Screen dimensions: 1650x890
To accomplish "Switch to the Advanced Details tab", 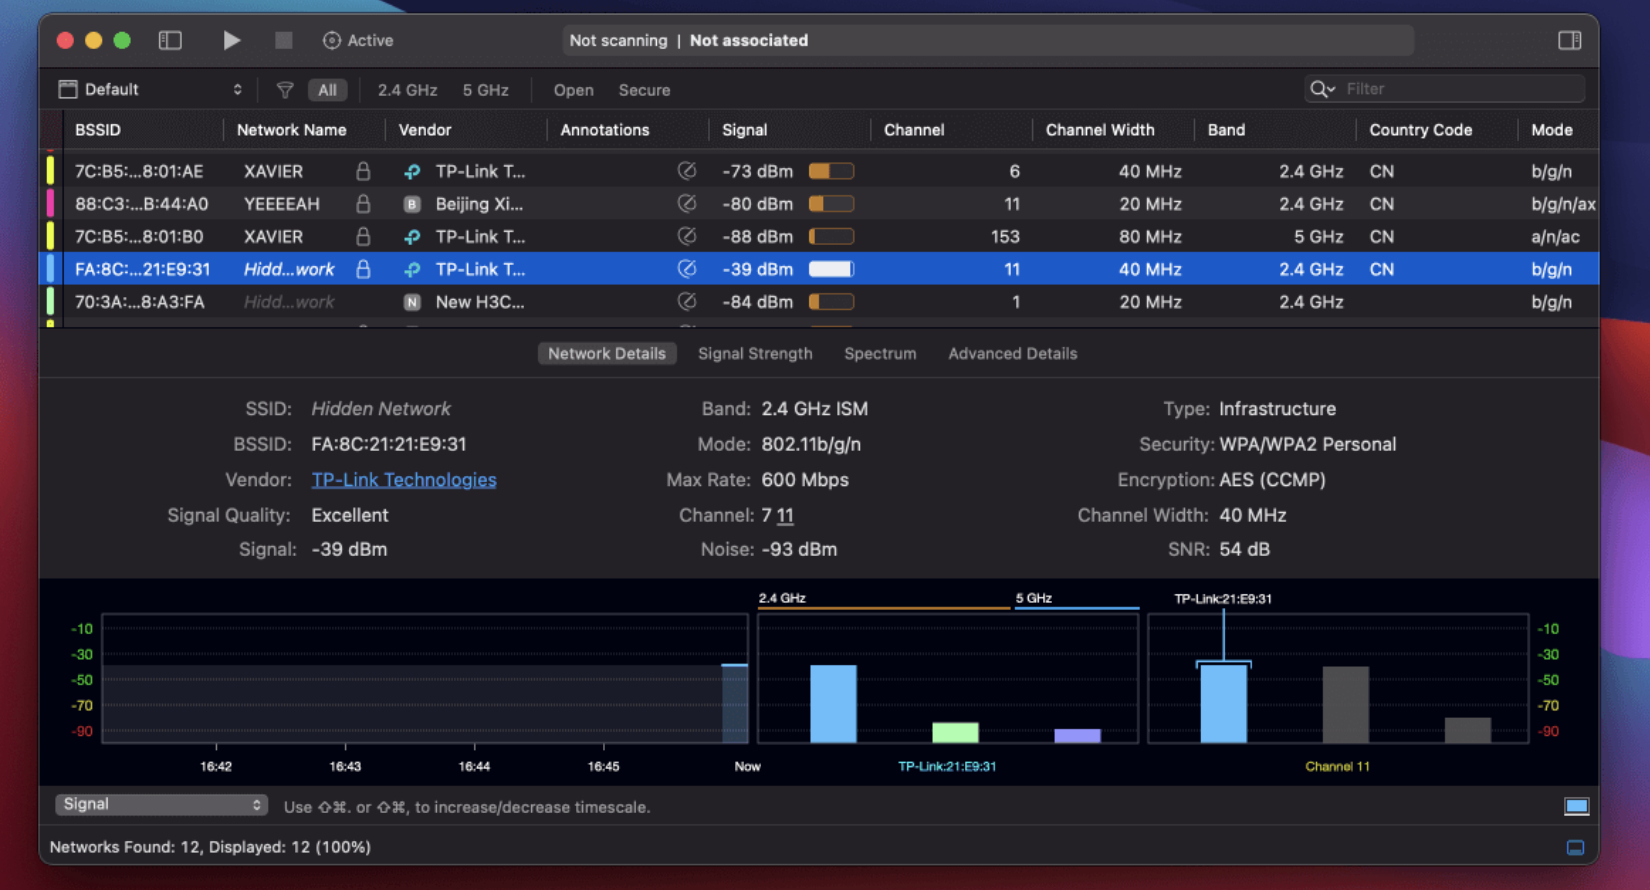I will 1012,354.
